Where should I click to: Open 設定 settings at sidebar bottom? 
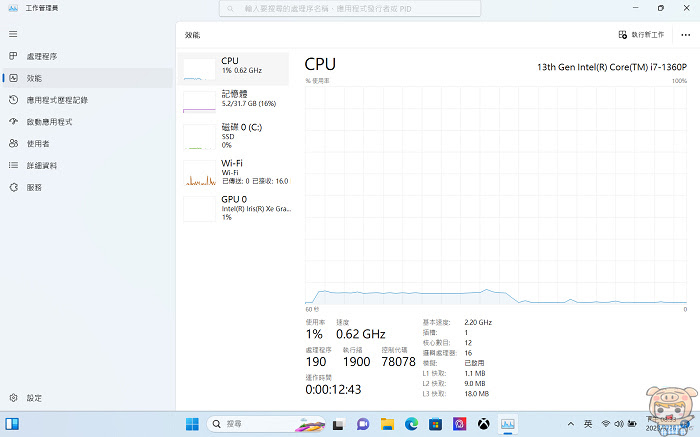(x=87, y=398)
